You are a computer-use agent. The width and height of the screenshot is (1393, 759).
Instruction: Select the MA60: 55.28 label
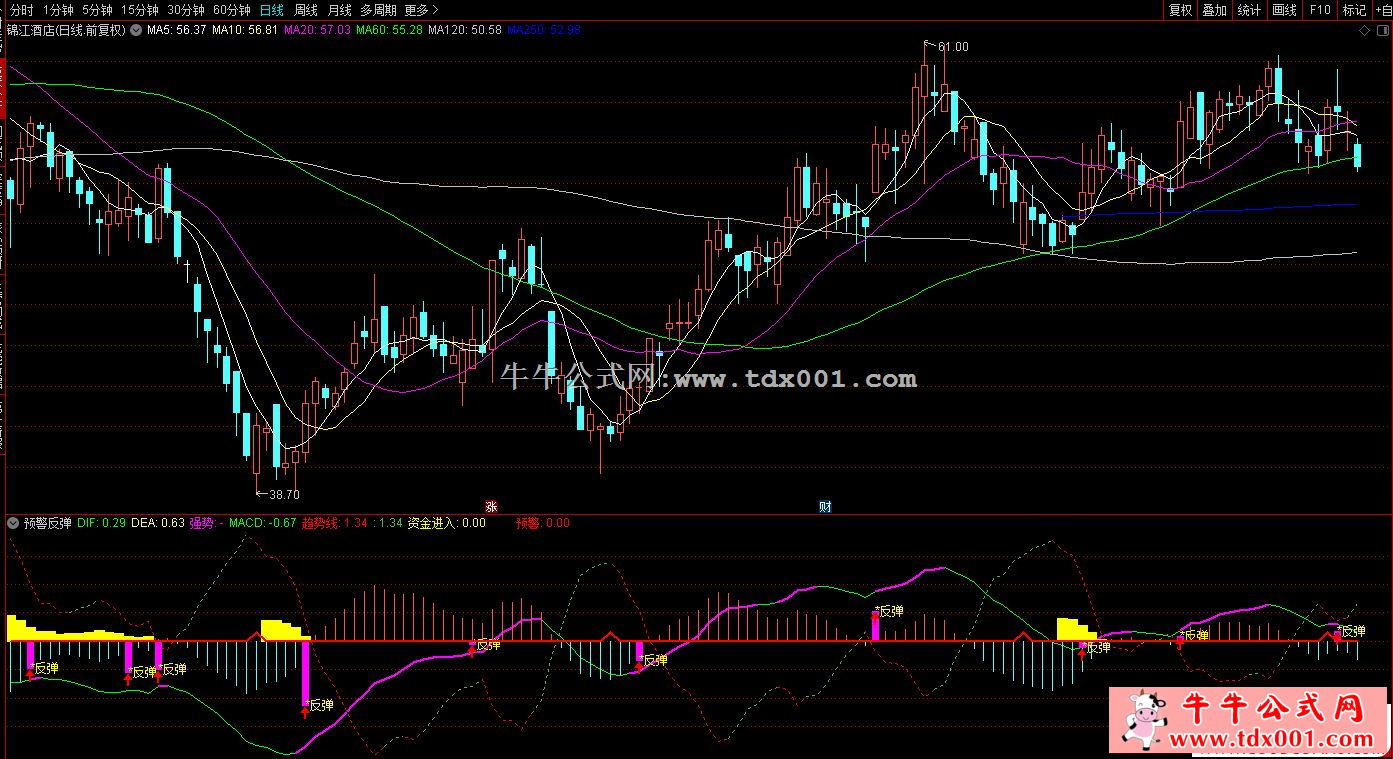point(389,30)
